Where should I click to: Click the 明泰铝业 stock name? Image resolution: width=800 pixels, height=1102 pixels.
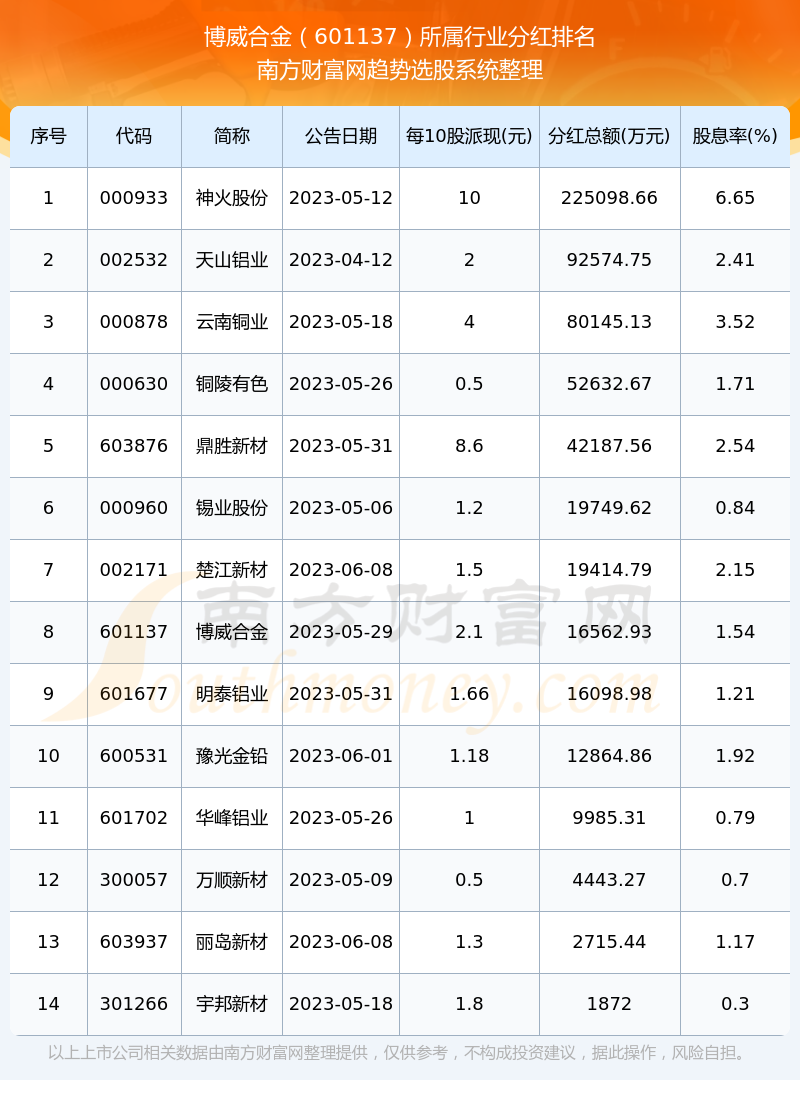click(x=232, y=694)
